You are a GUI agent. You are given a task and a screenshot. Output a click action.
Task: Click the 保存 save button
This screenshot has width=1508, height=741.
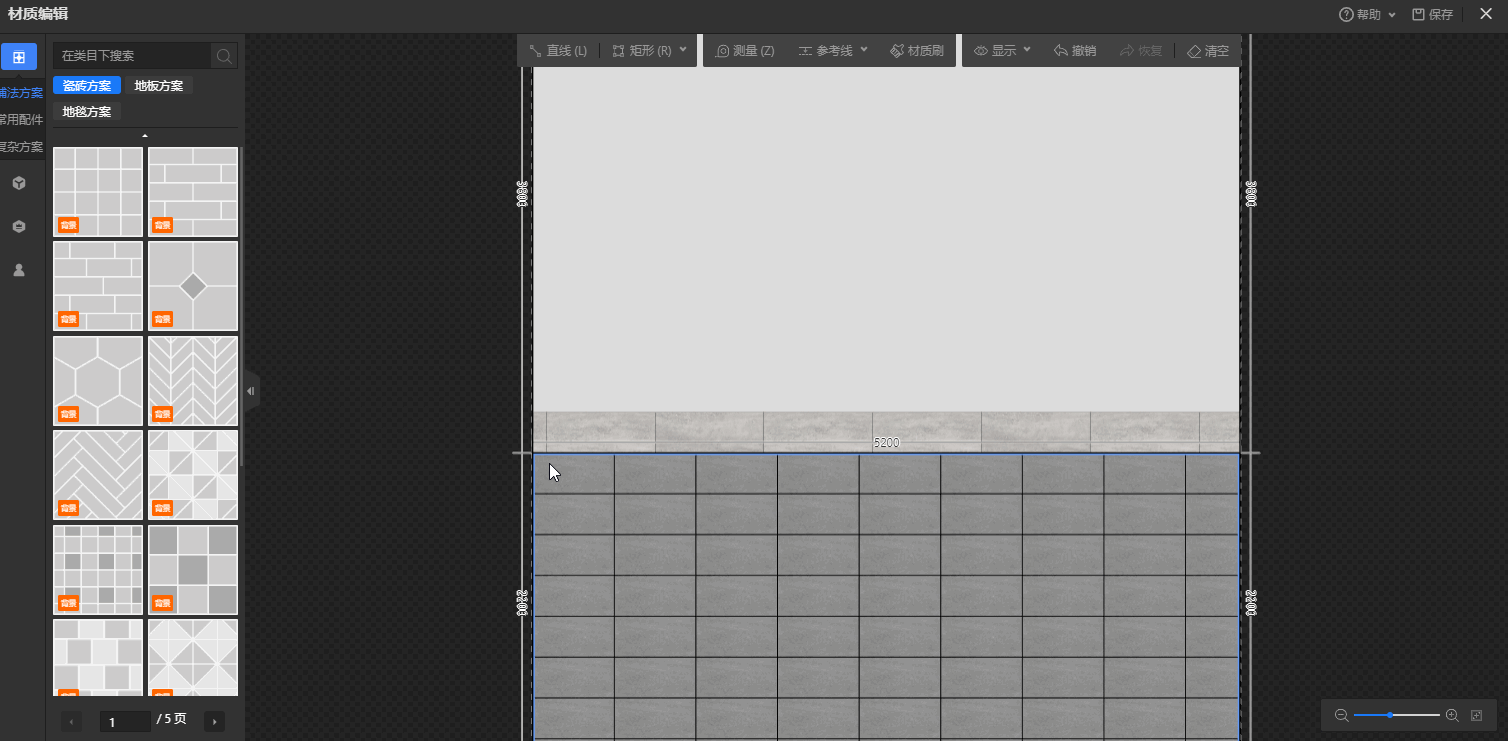1432,15
